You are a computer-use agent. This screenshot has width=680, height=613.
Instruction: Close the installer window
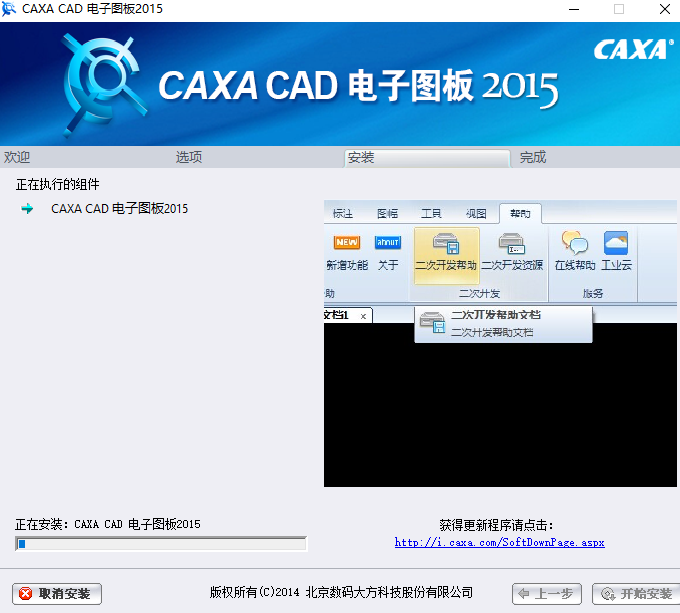tap(665, 9)
